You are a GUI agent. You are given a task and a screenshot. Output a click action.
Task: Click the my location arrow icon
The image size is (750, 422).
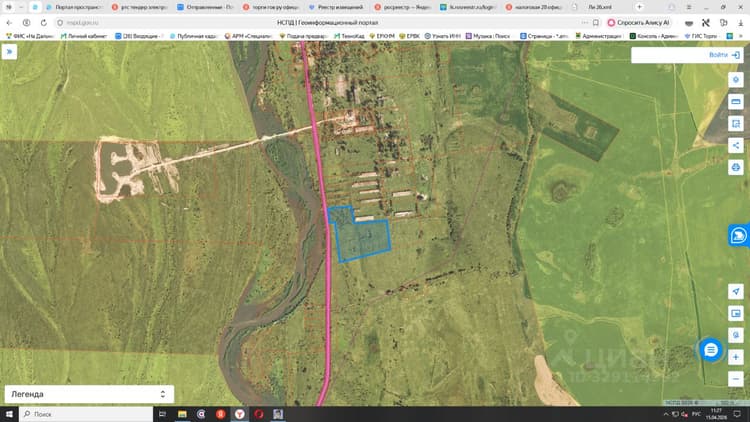[x=736, y=291]
